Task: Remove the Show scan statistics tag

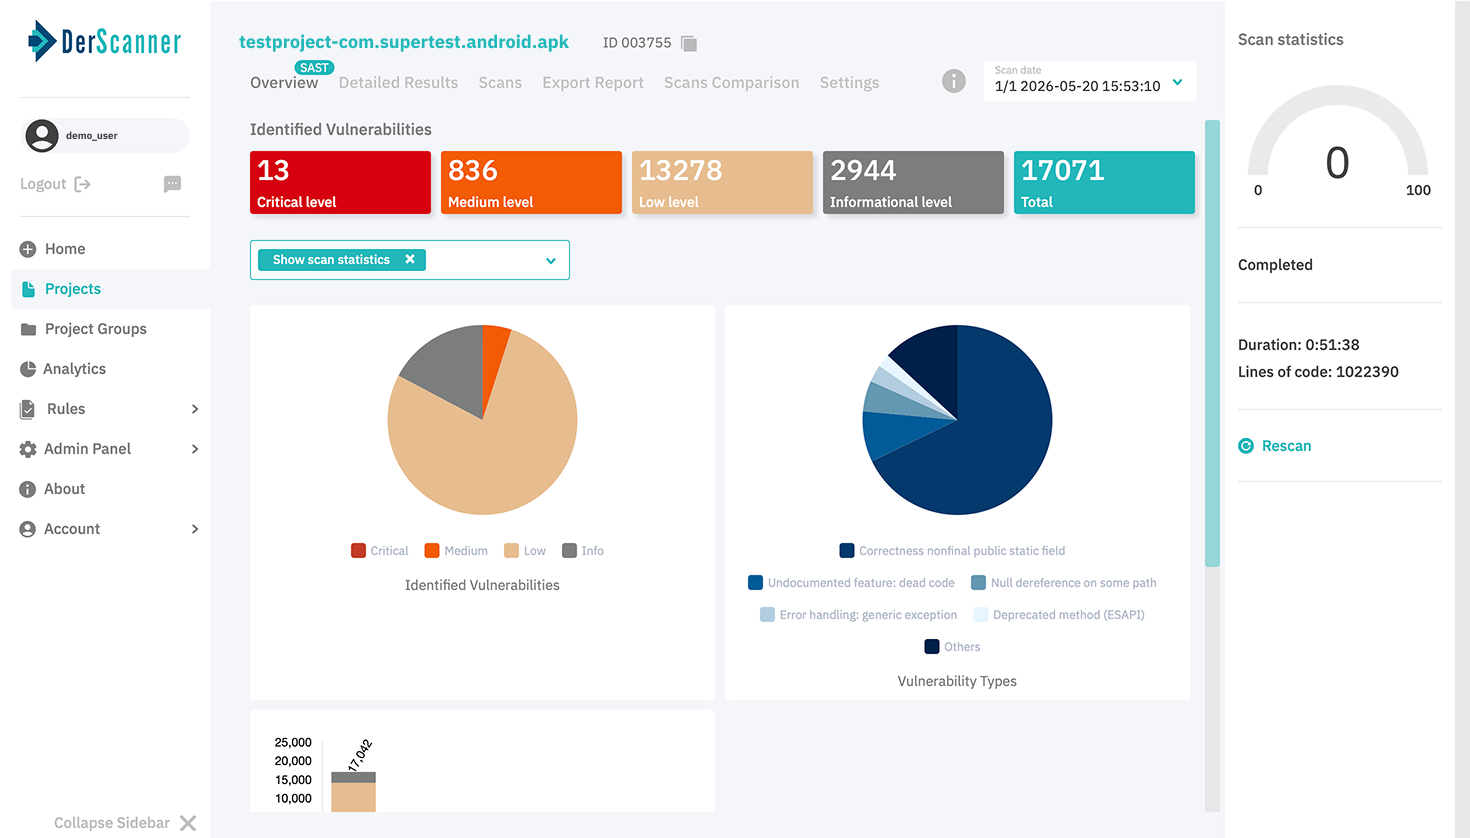Action: click(x=410, y=259)
